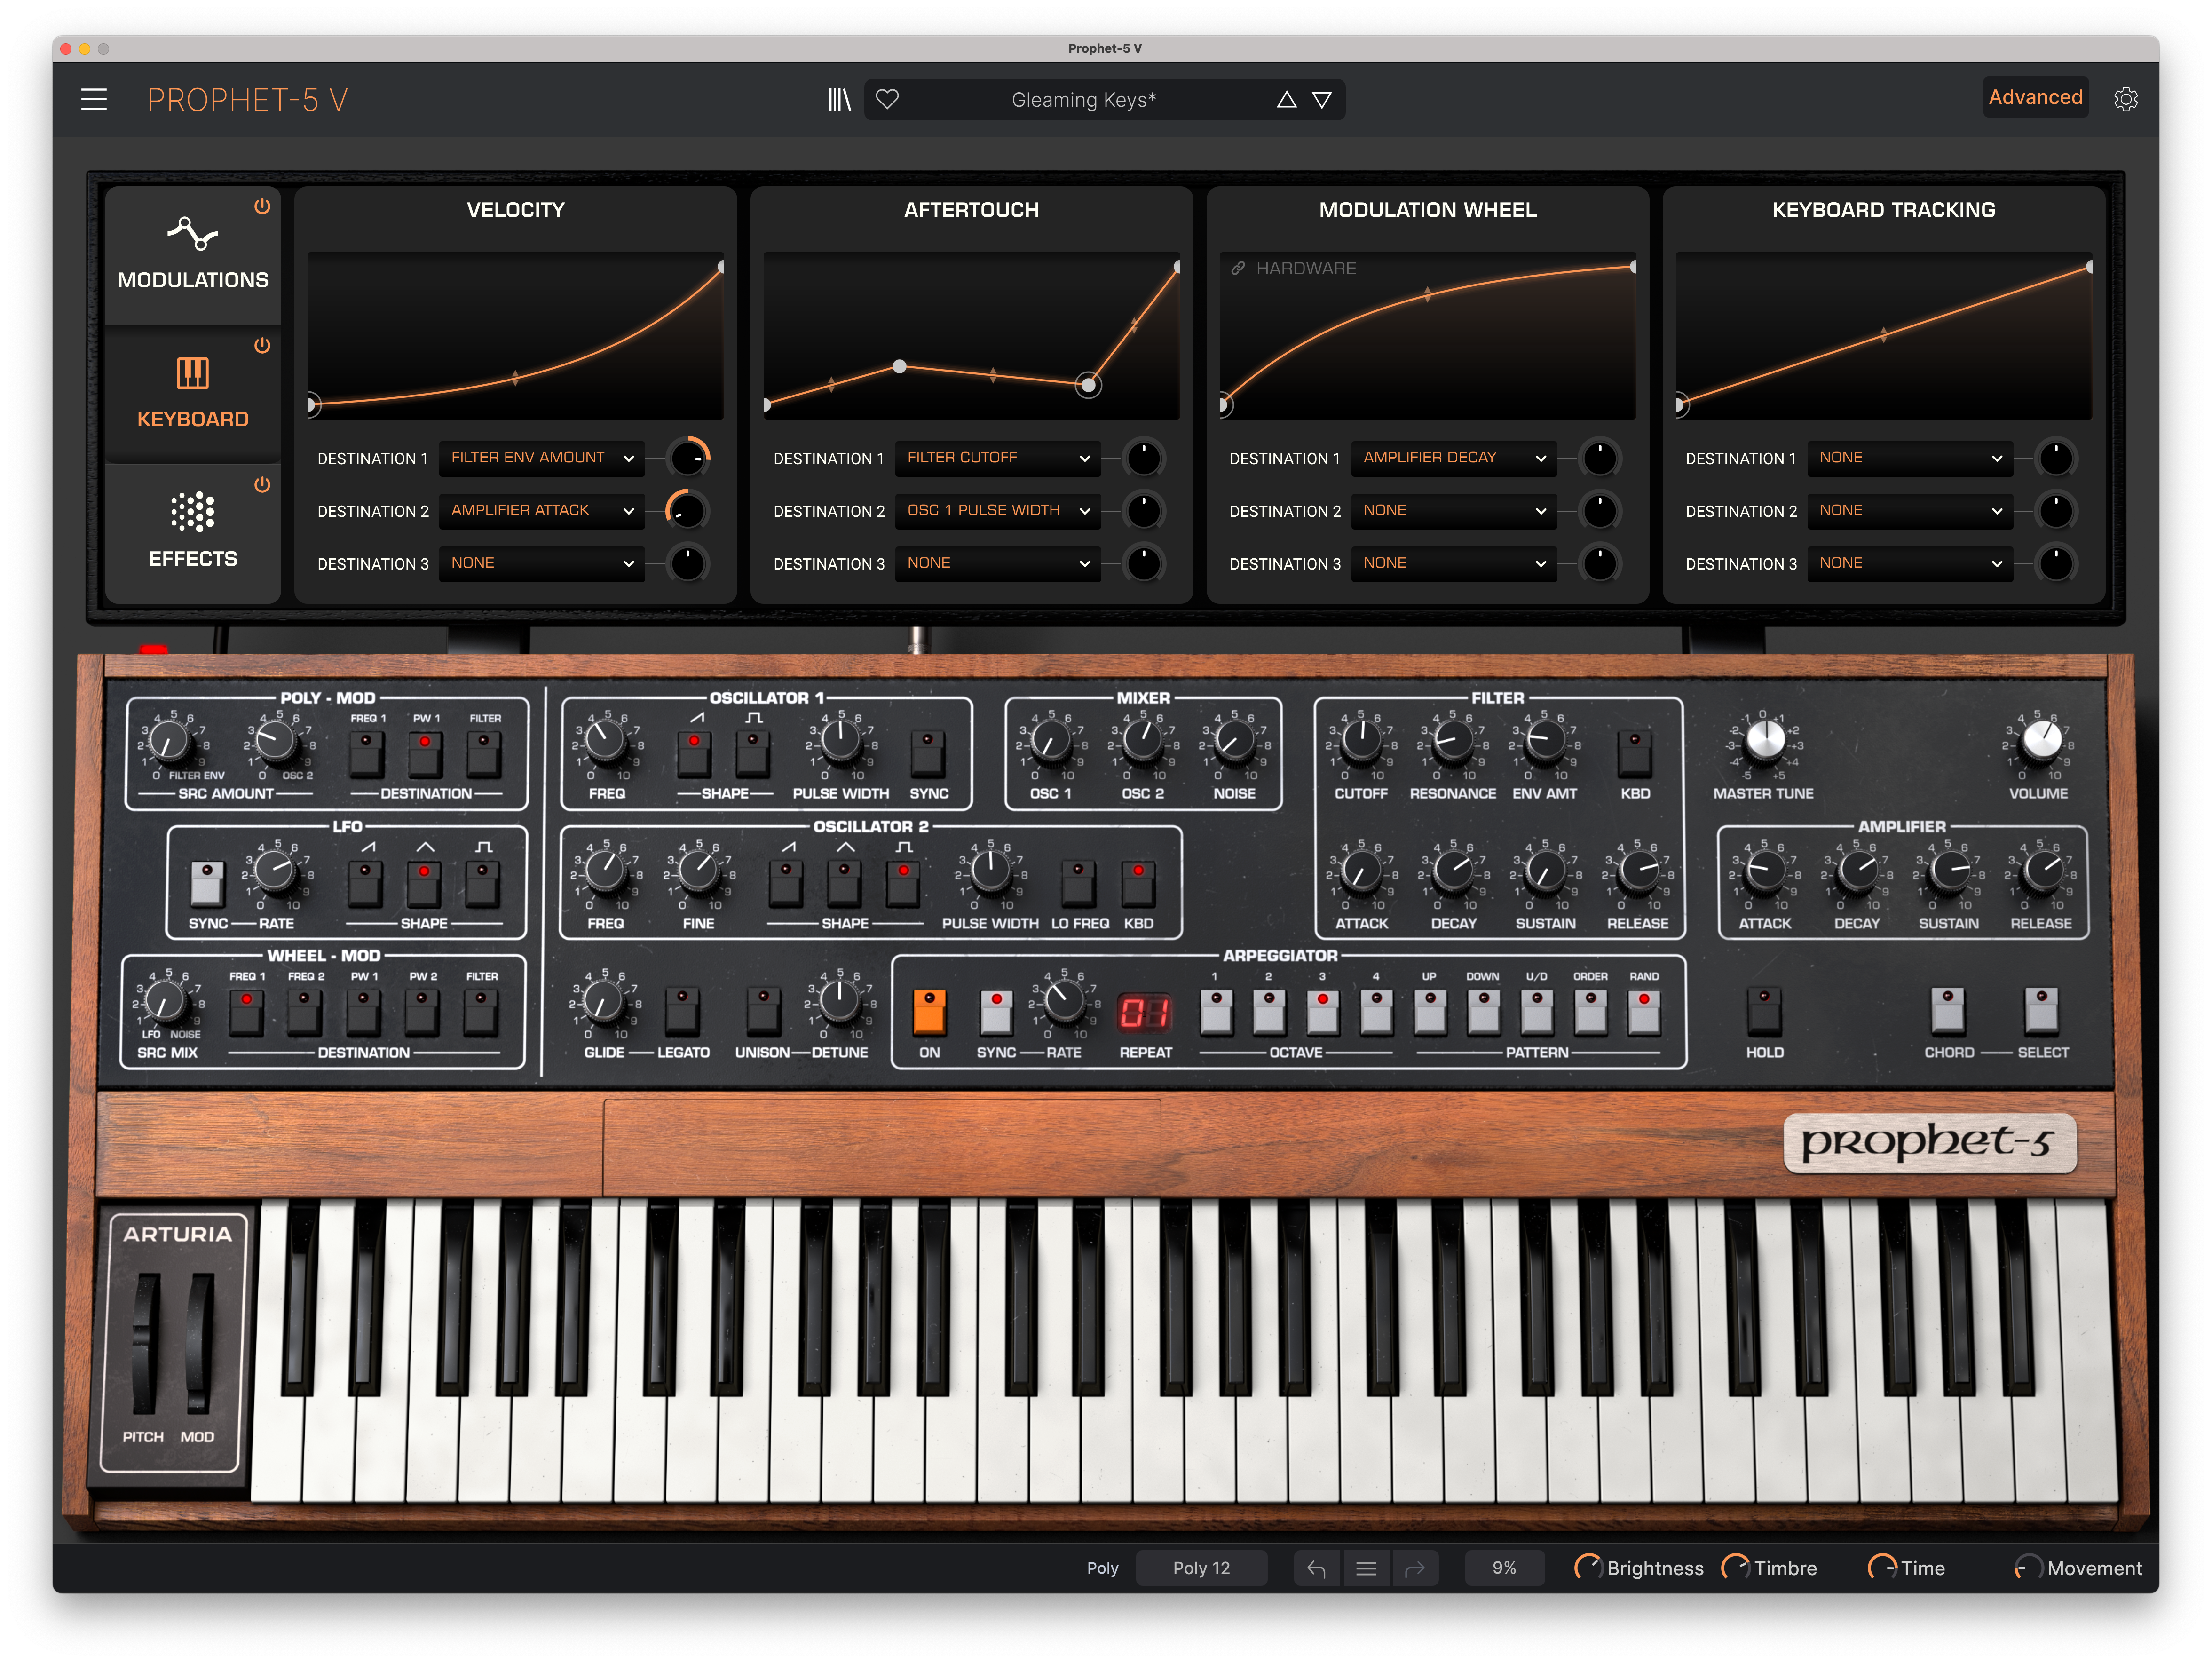Load previous preset with up arrow
This screenshot has height=1663, width=2212.
[x=1286, y=99]
